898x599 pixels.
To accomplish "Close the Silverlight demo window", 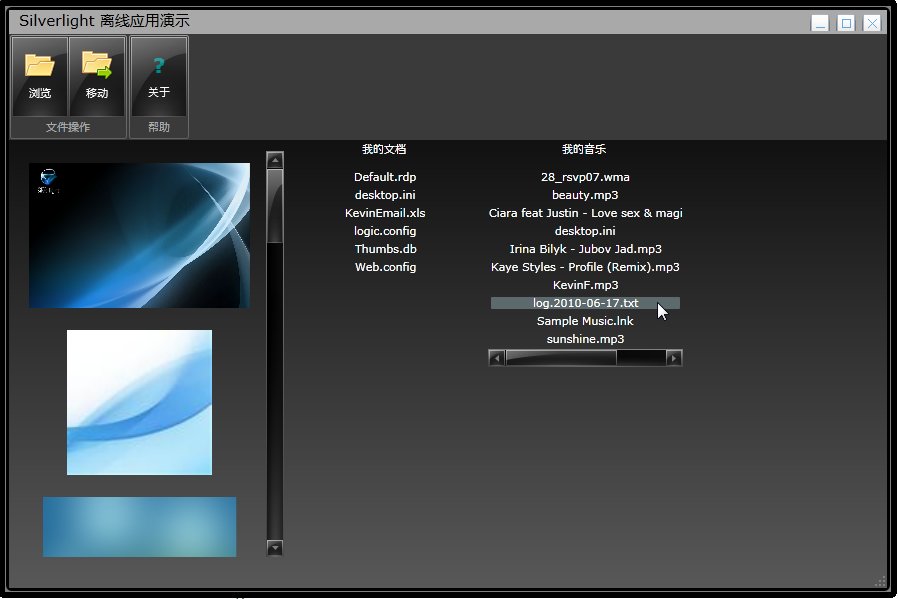I will [872, 23].
